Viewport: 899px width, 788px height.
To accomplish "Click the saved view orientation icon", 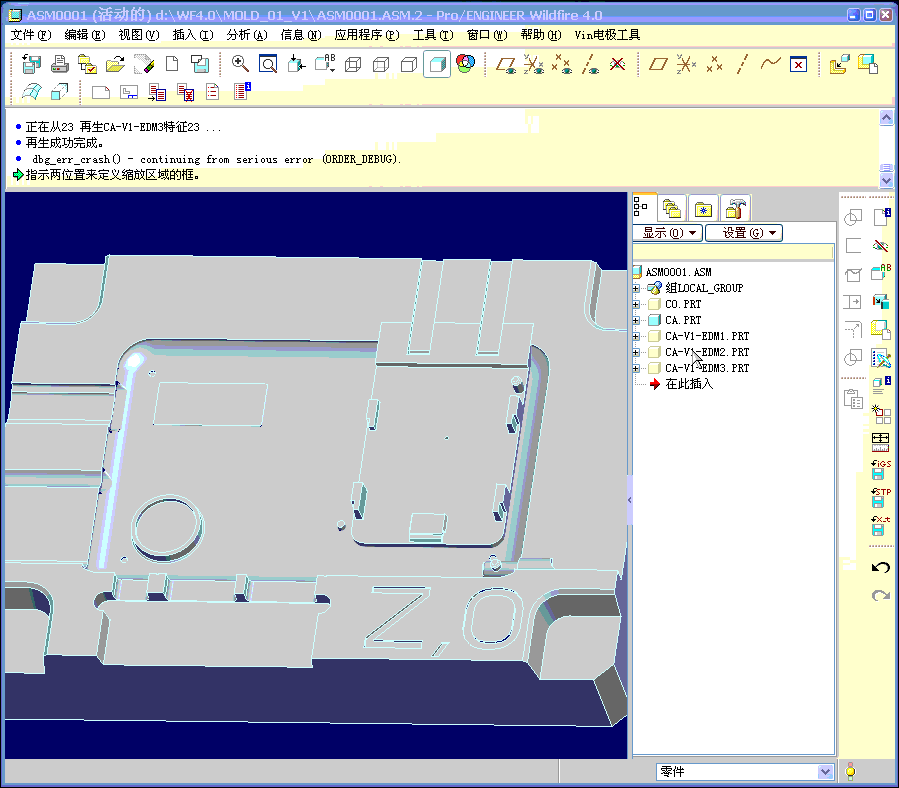I will (297, 64).
